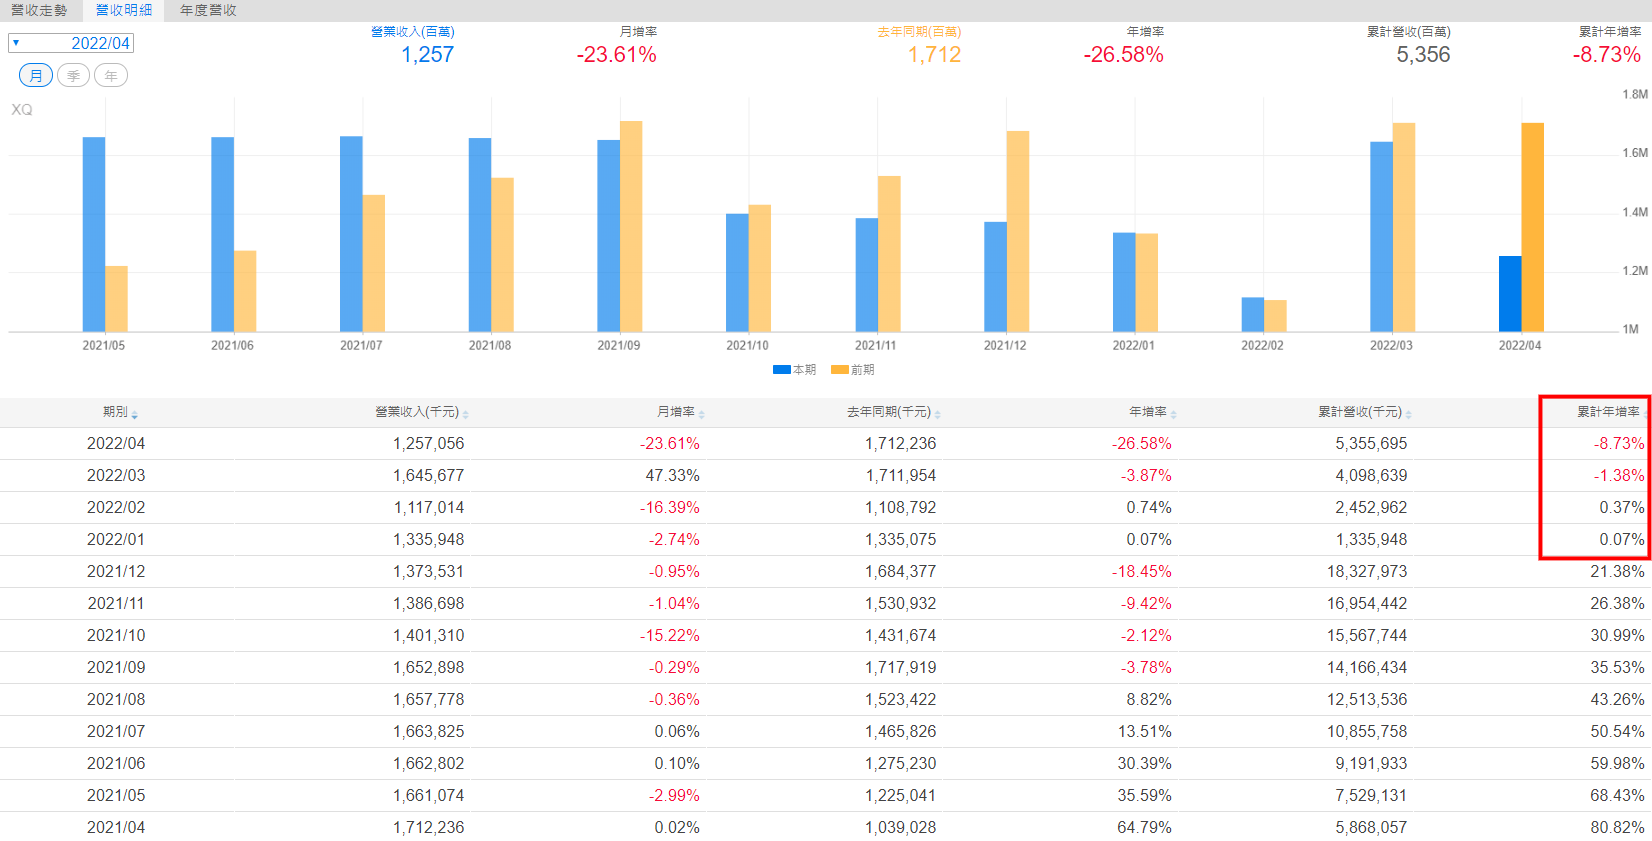Click monthly growth value -16.39%

(x=670, y=507)
